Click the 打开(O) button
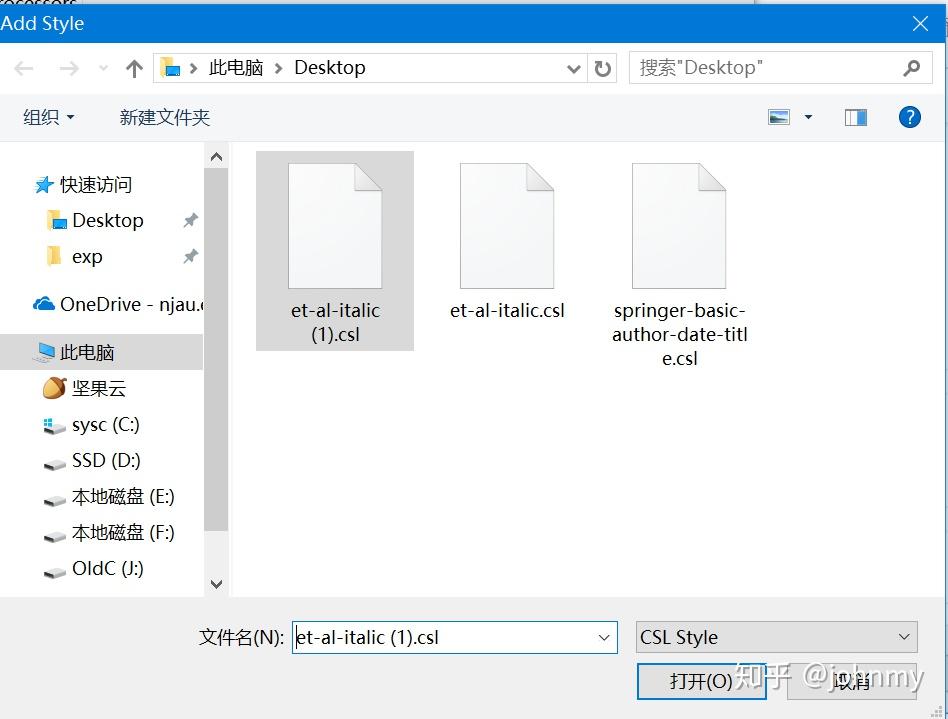The image size is (948, 719). pyautogui.click(x=701, y=681)
